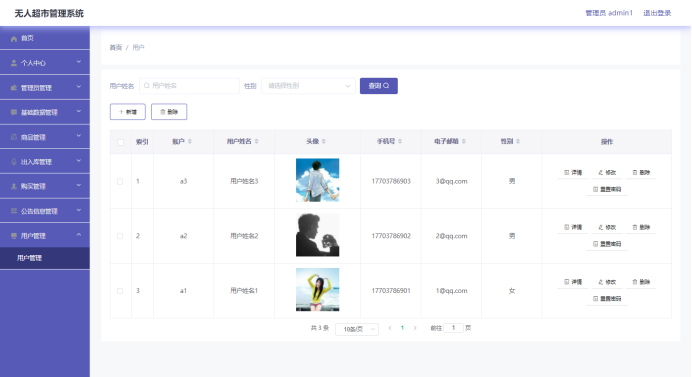This screenshot has width=692, height=377.
Task: Expand 公告信息管理 using its chevron
Action: point(79,210)
